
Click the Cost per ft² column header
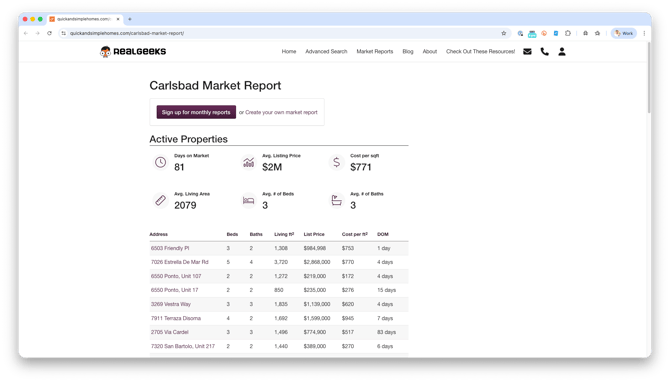point(355,235)
